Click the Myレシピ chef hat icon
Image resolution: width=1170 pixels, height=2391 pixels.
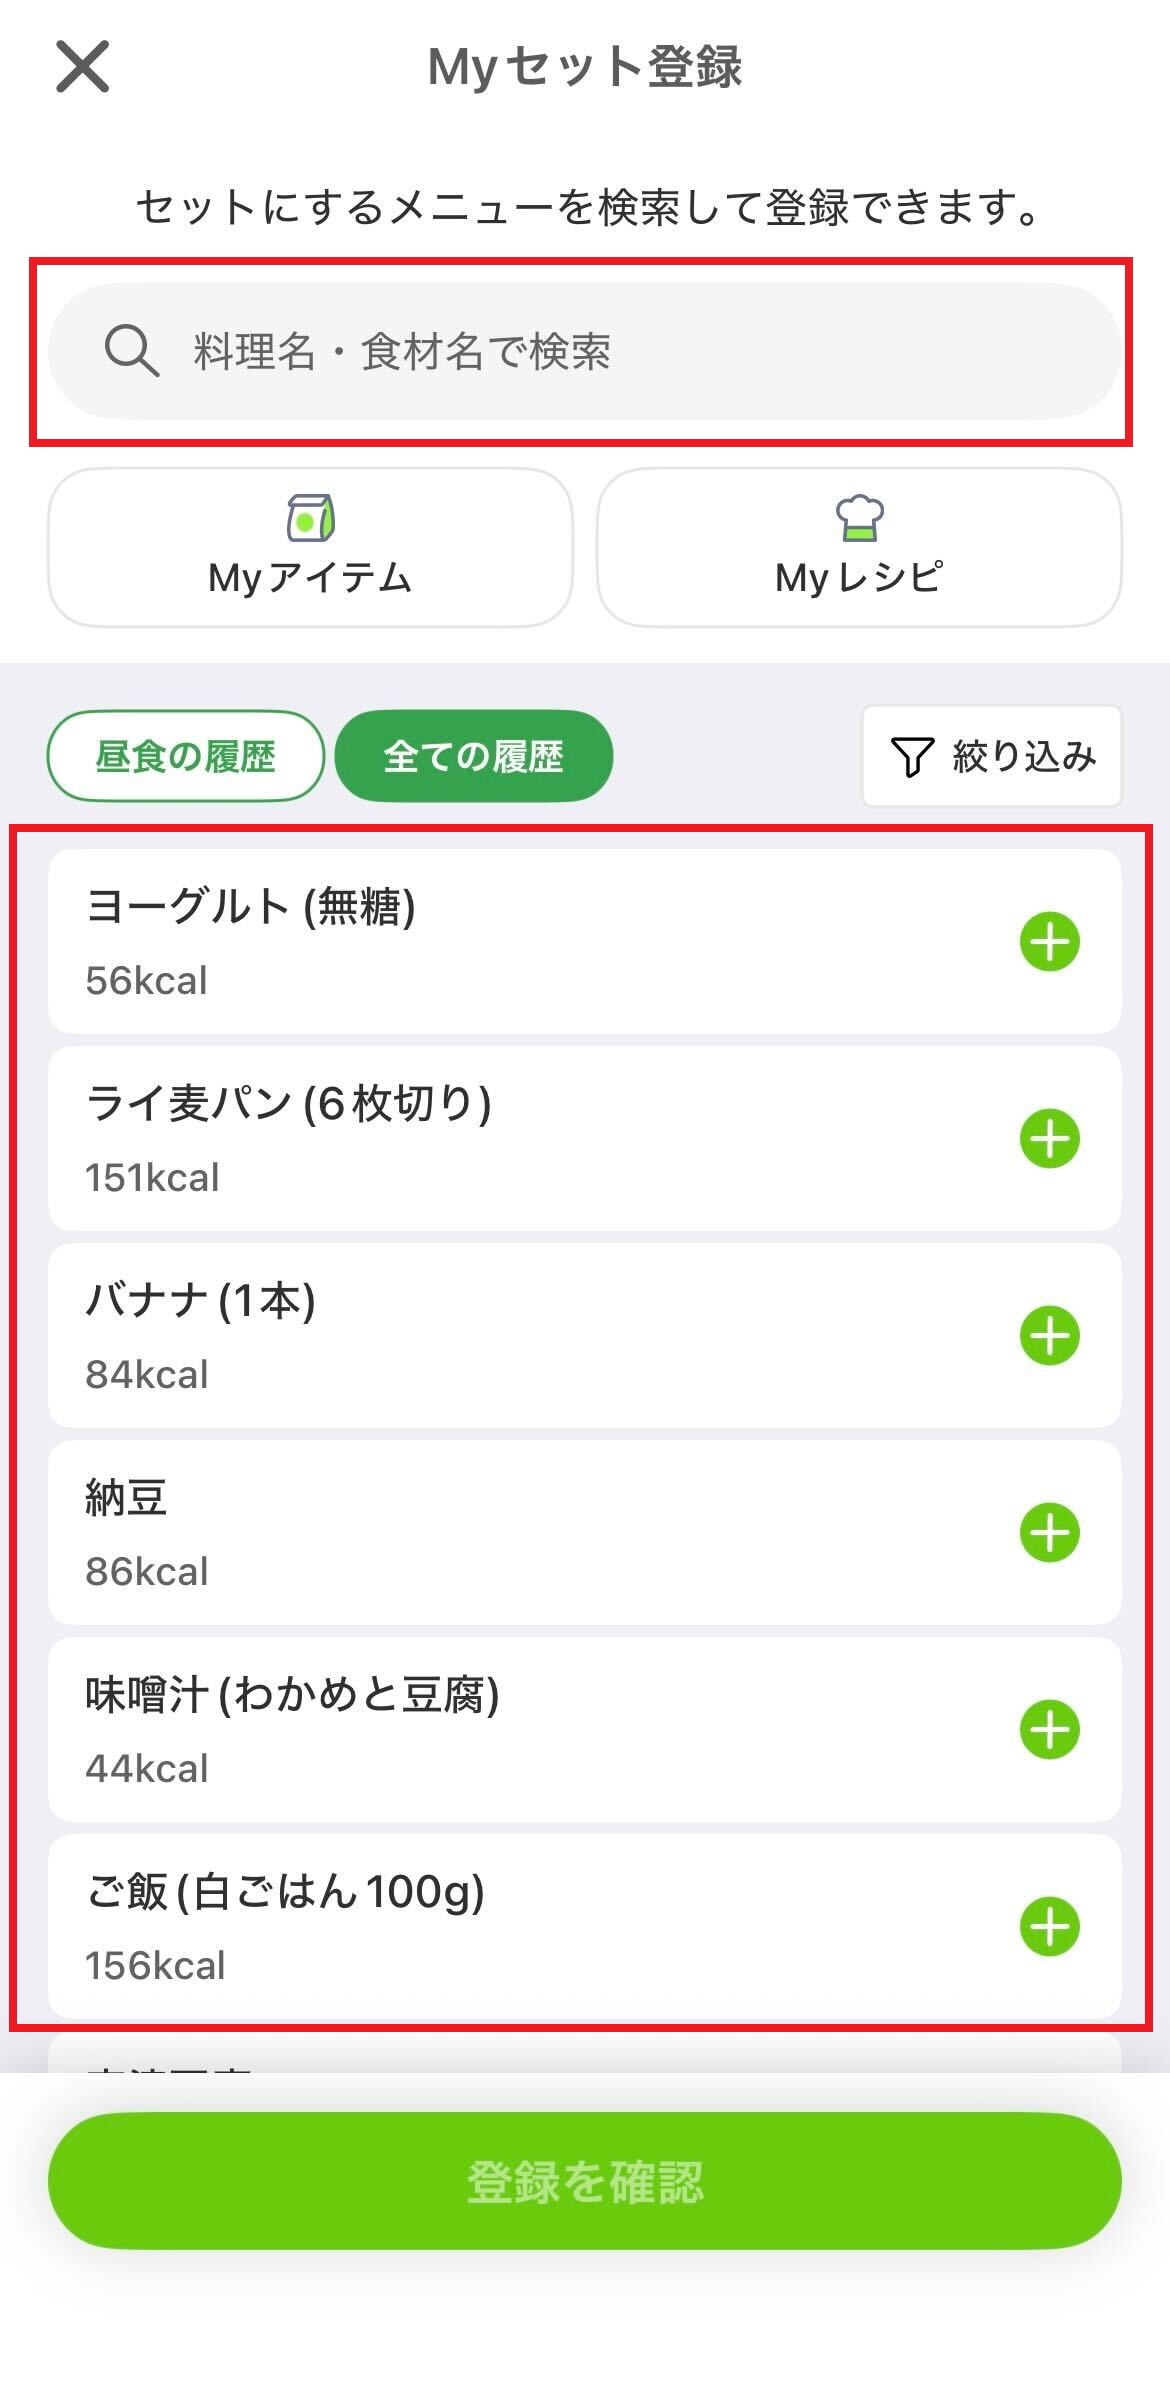[x=859, y=517]
